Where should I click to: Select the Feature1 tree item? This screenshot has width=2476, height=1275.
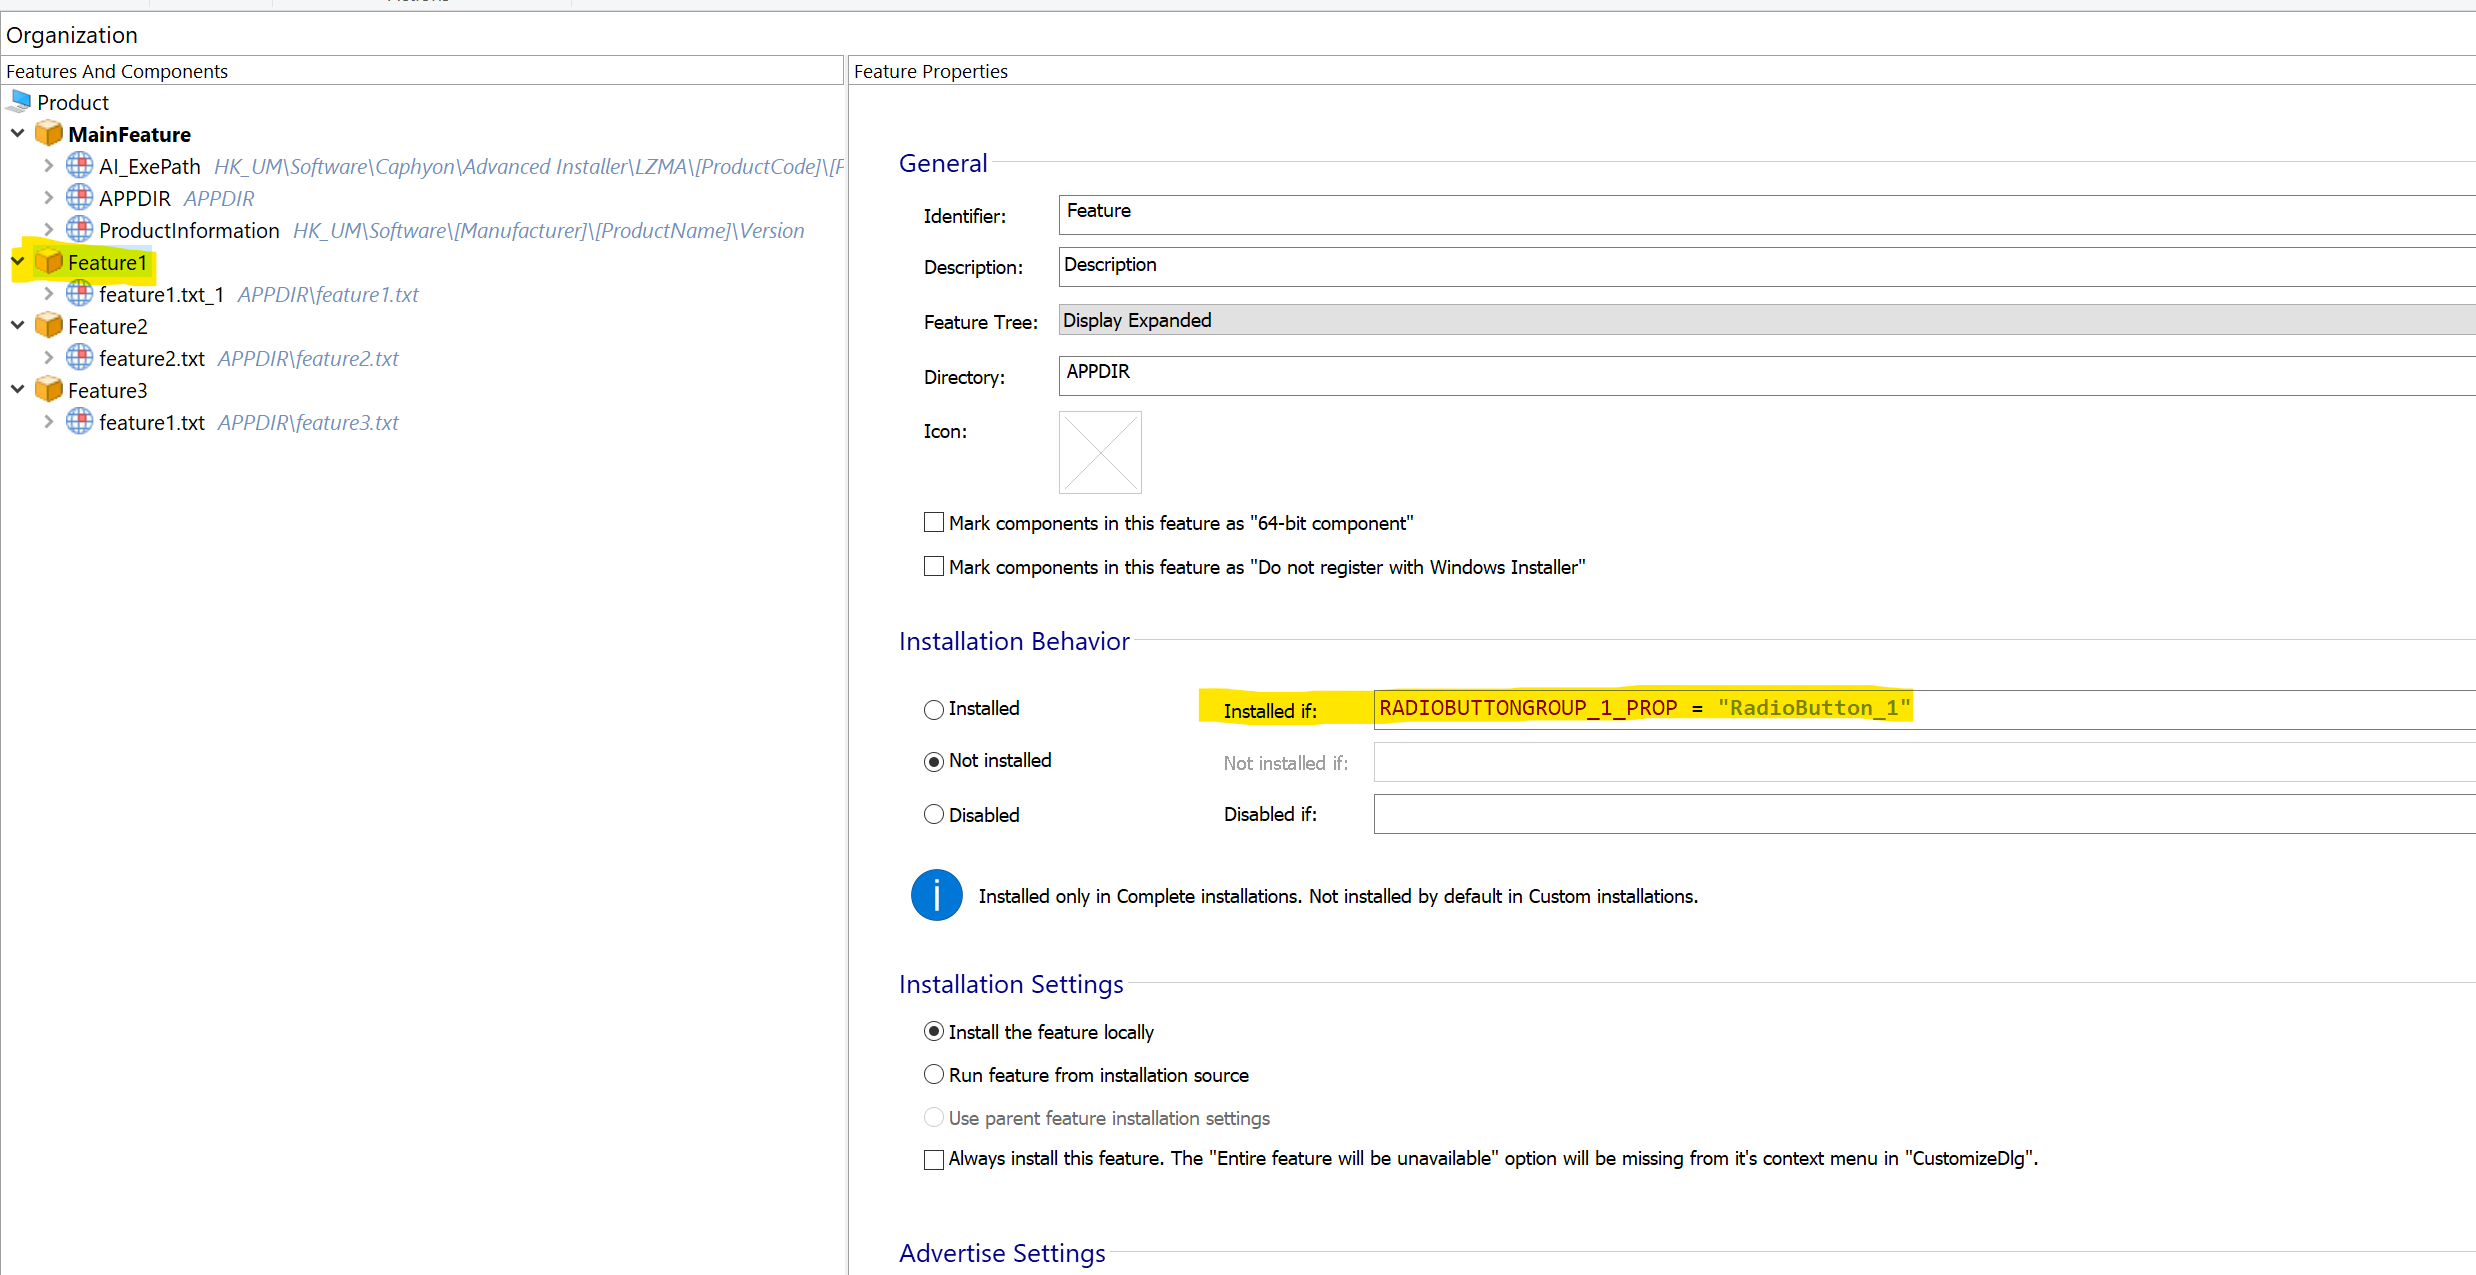[x=107, y=262]
